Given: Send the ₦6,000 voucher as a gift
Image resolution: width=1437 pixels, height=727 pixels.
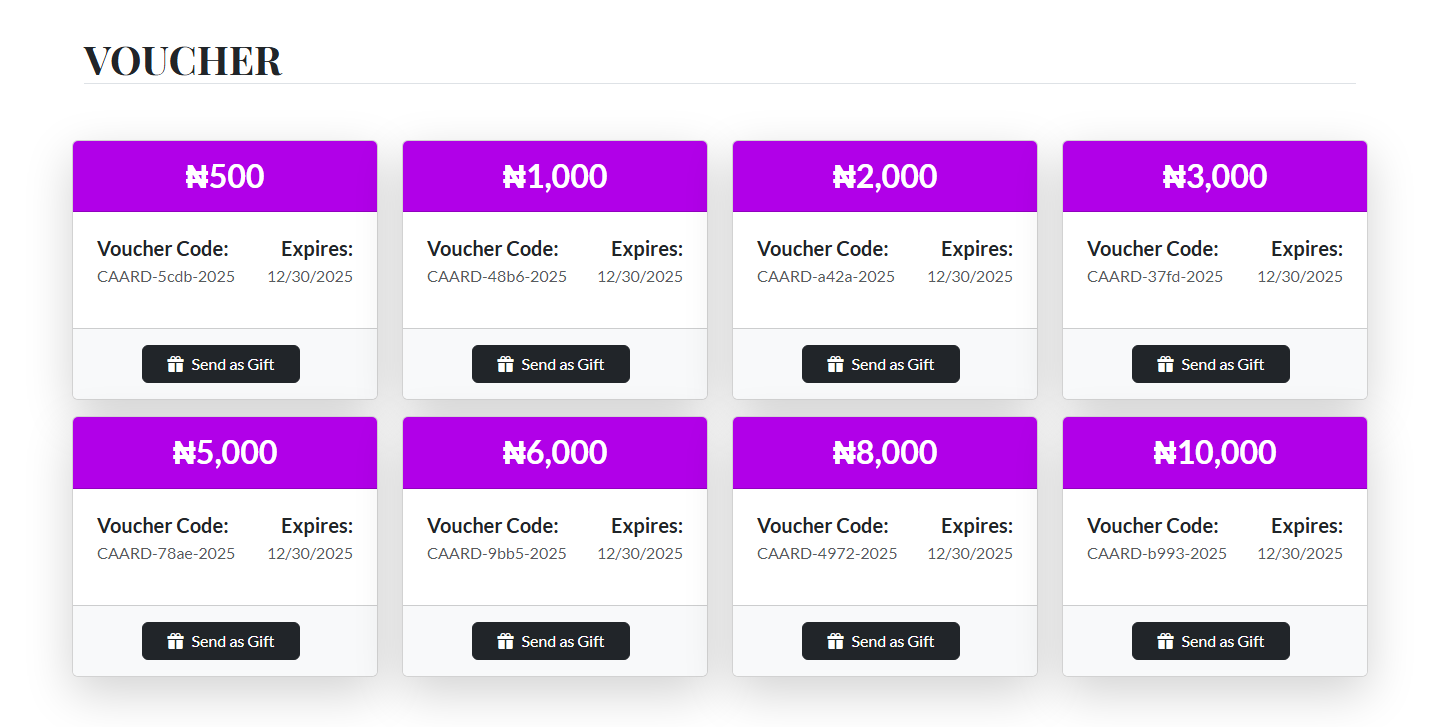Looking at the screenshot, I should coord(551,641).
